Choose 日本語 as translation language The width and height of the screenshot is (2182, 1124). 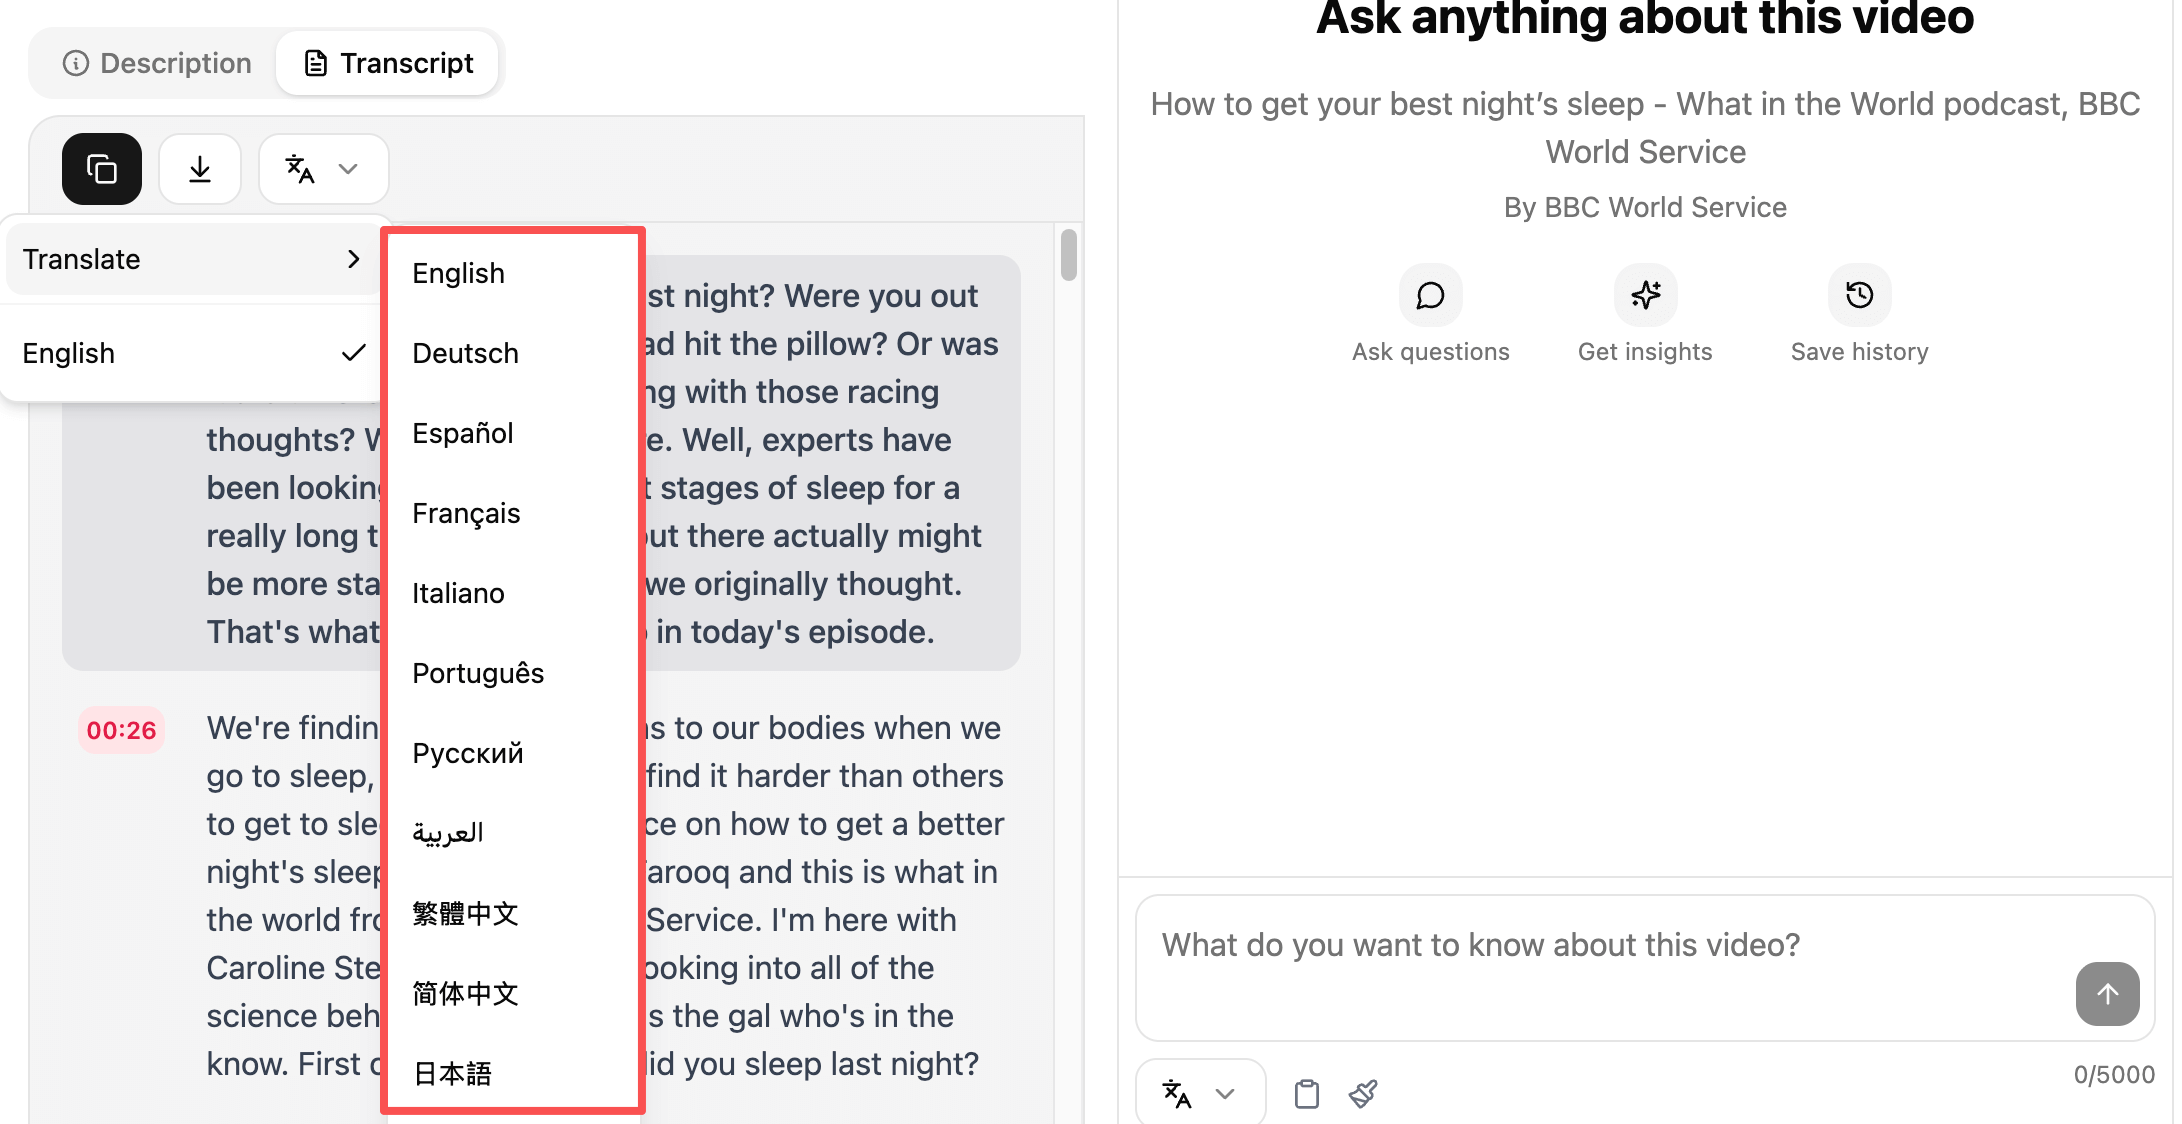tap(452, 1072)
